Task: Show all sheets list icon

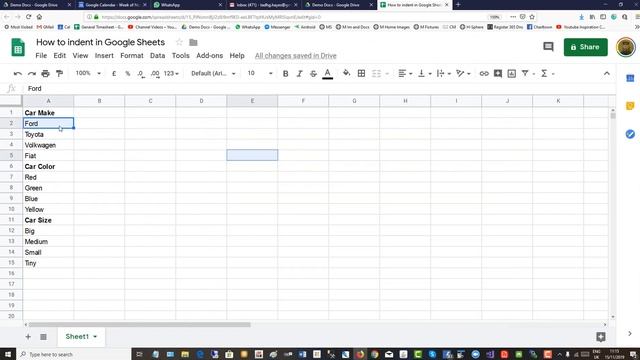Action: (43, 337)
